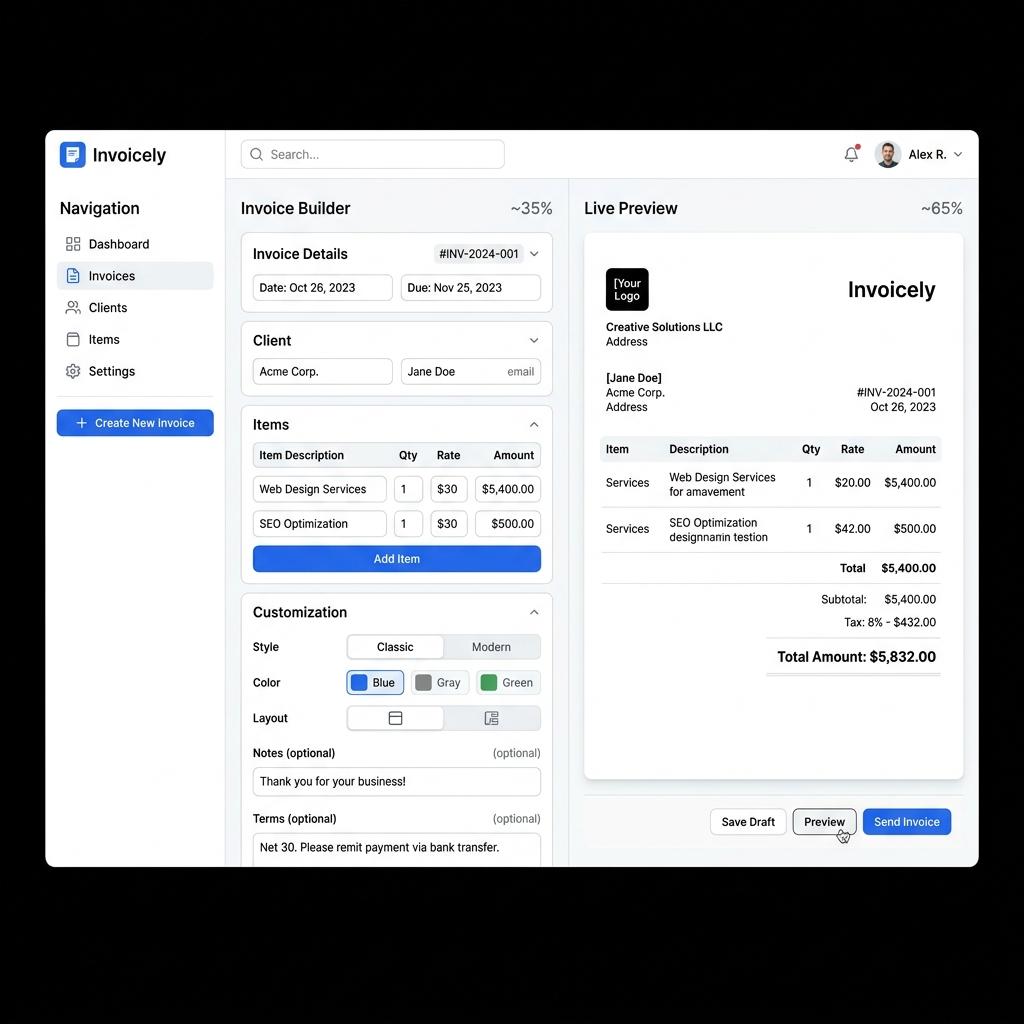
Task: Click the #INV-2024-001 invoice number tag
Action: 479,253
